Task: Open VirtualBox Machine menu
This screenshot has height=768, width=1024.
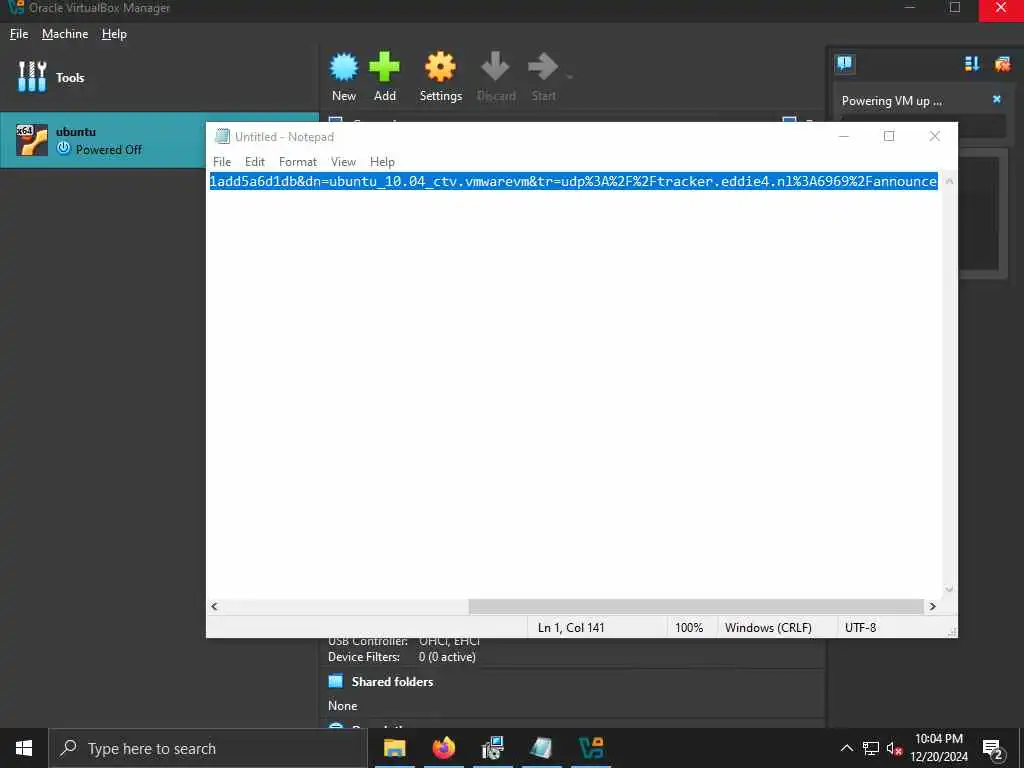Action: 65,34
